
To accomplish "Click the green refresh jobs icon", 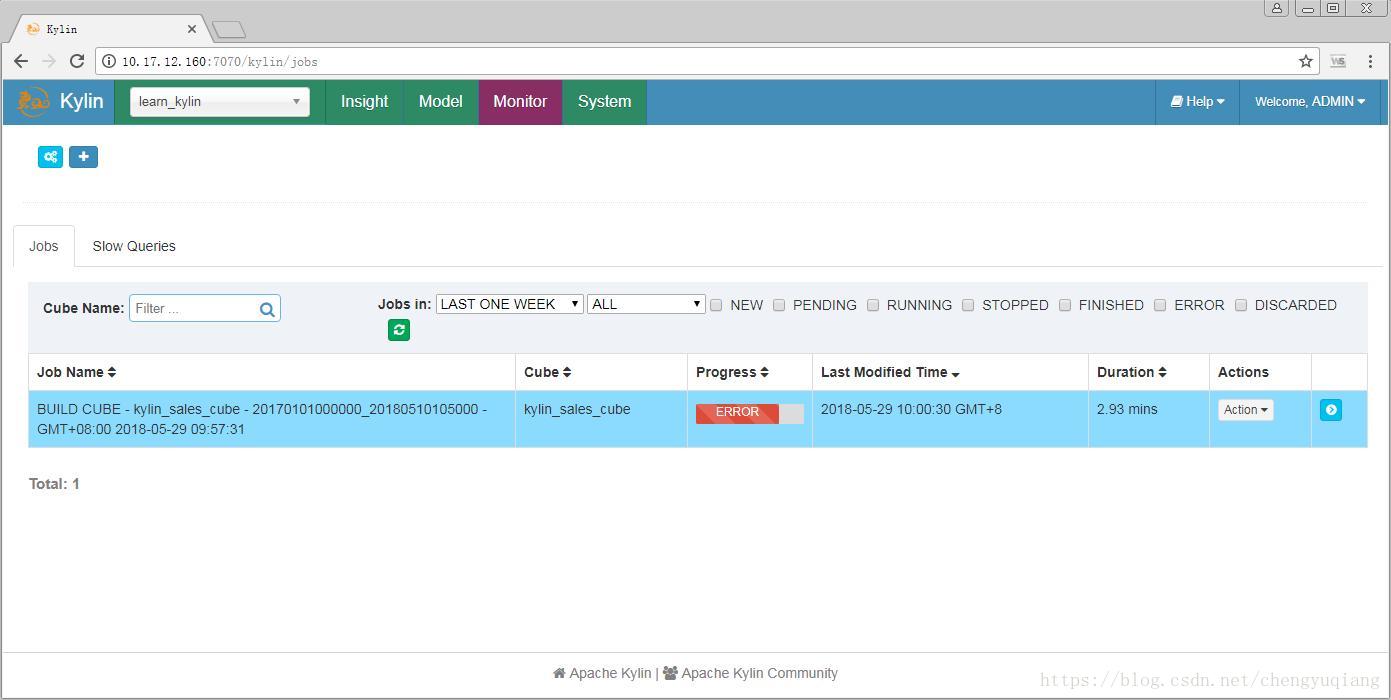I will coord(399,330).
